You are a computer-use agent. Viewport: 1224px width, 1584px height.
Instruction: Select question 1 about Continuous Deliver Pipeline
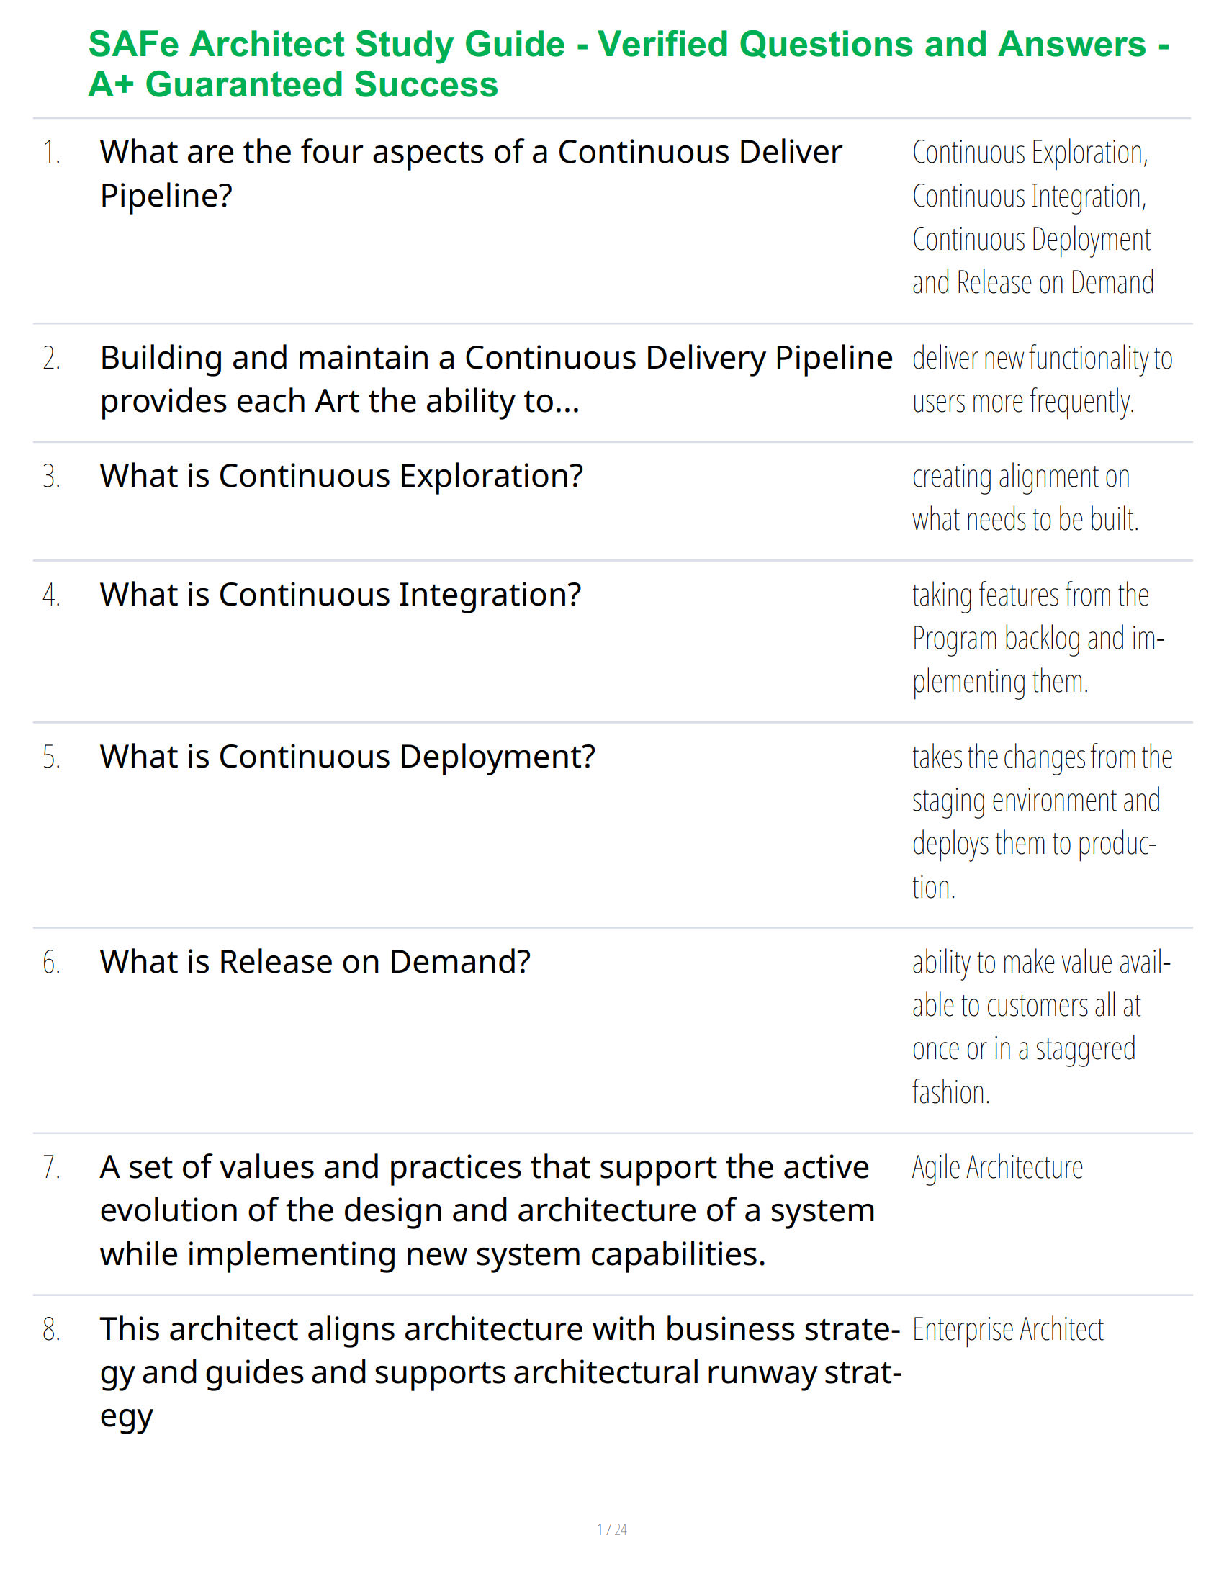471,173
